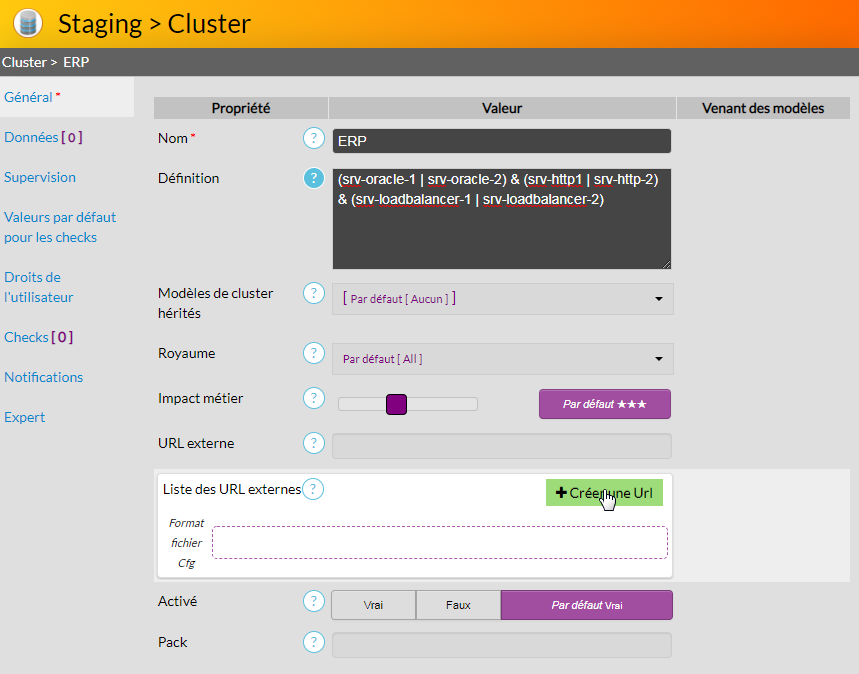
Task: Switch to the Supervision tab
Action: point(40,177)
